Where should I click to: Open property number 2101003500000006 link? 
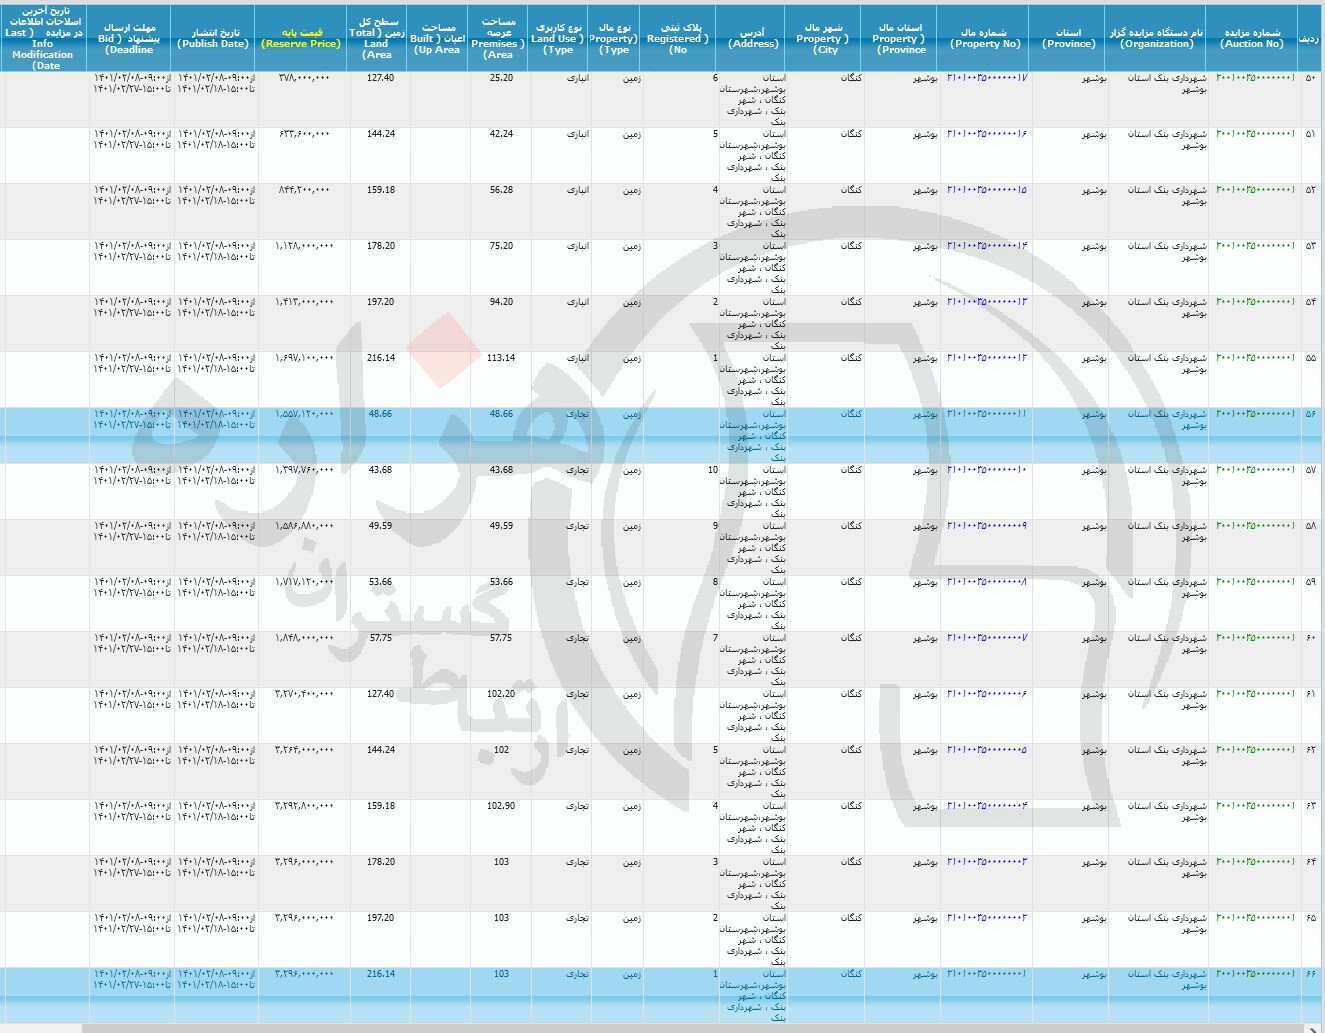click(x=987, y=694)
